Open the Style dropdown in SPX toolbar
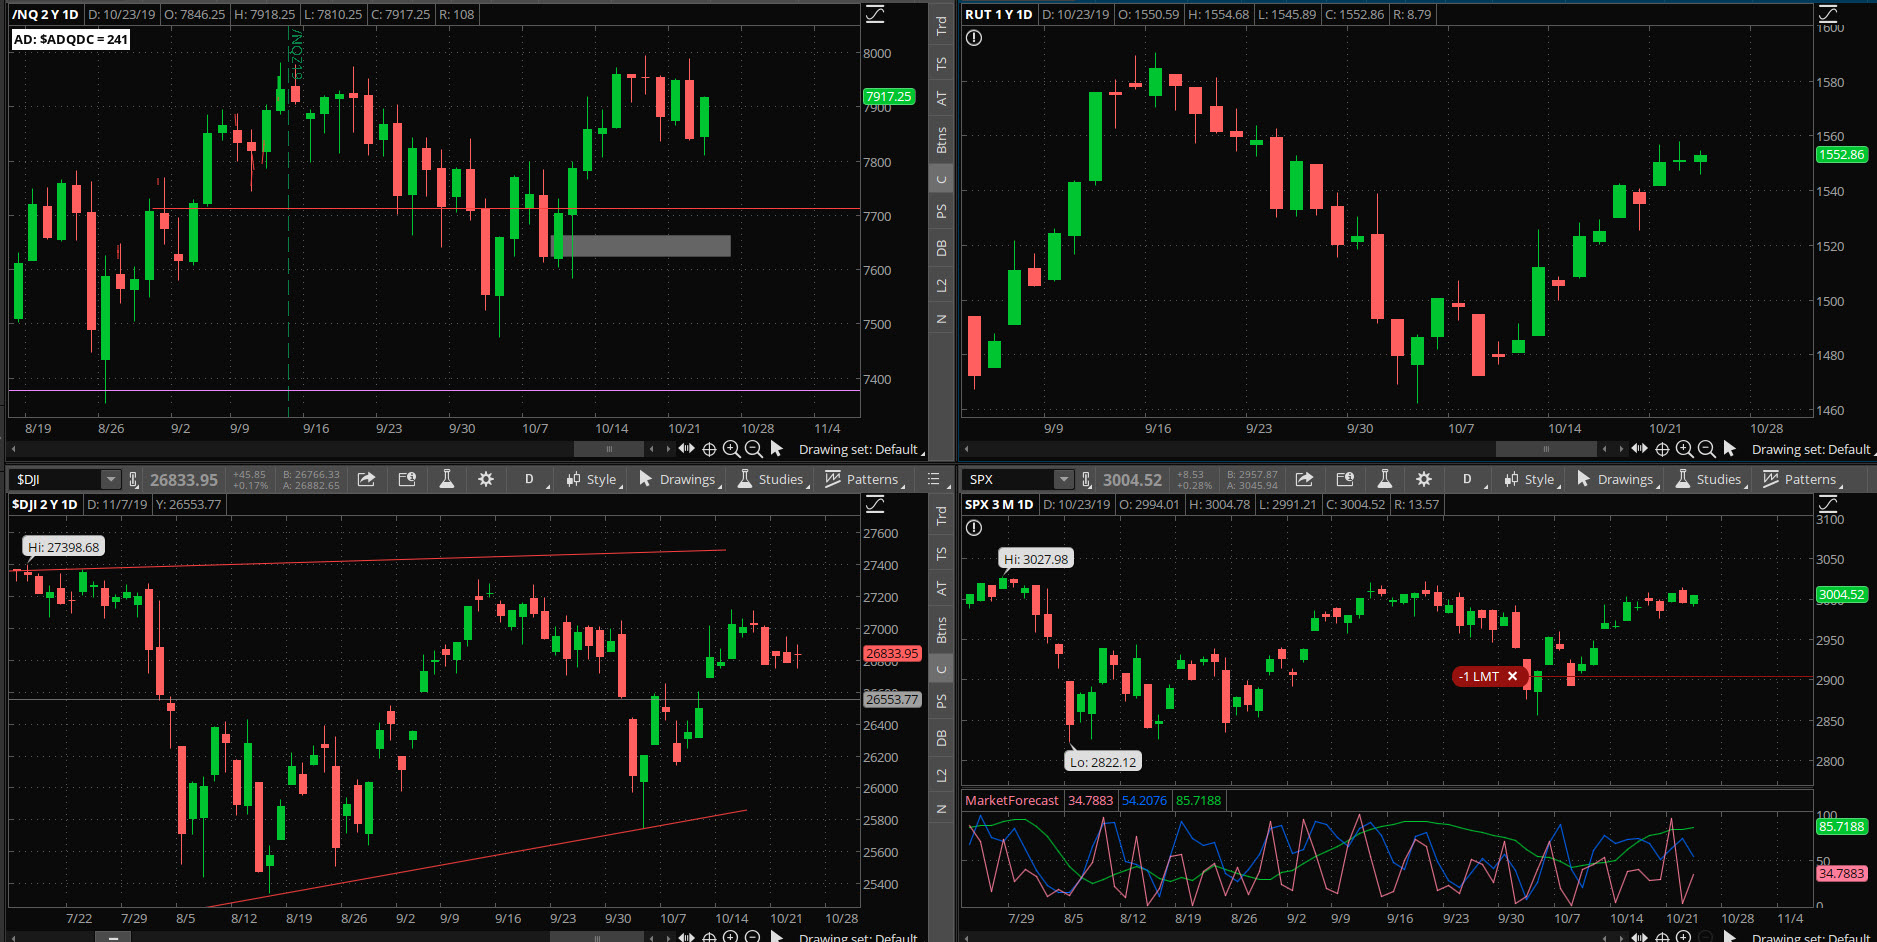The height and width of the screenshot is (942, 1877). click(x=1531, y=479)
